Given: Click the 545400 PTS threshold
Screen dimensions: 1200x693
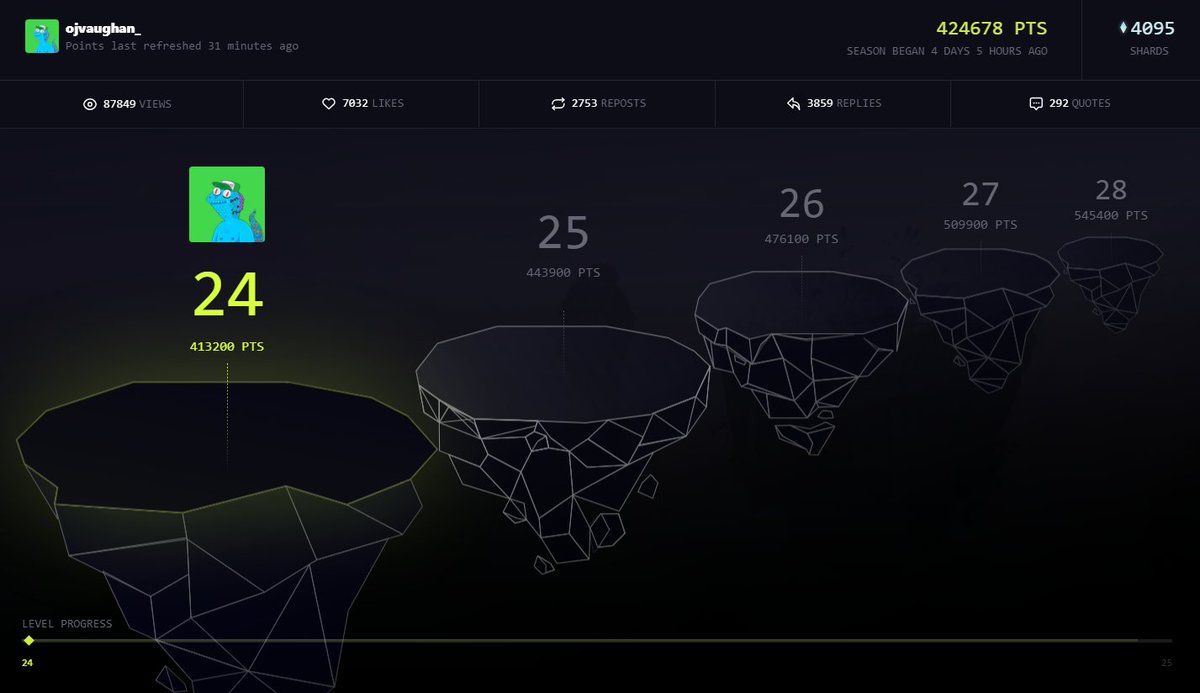Looking at the screenshot, I should pyautogui.click(x=1111, y=215).
